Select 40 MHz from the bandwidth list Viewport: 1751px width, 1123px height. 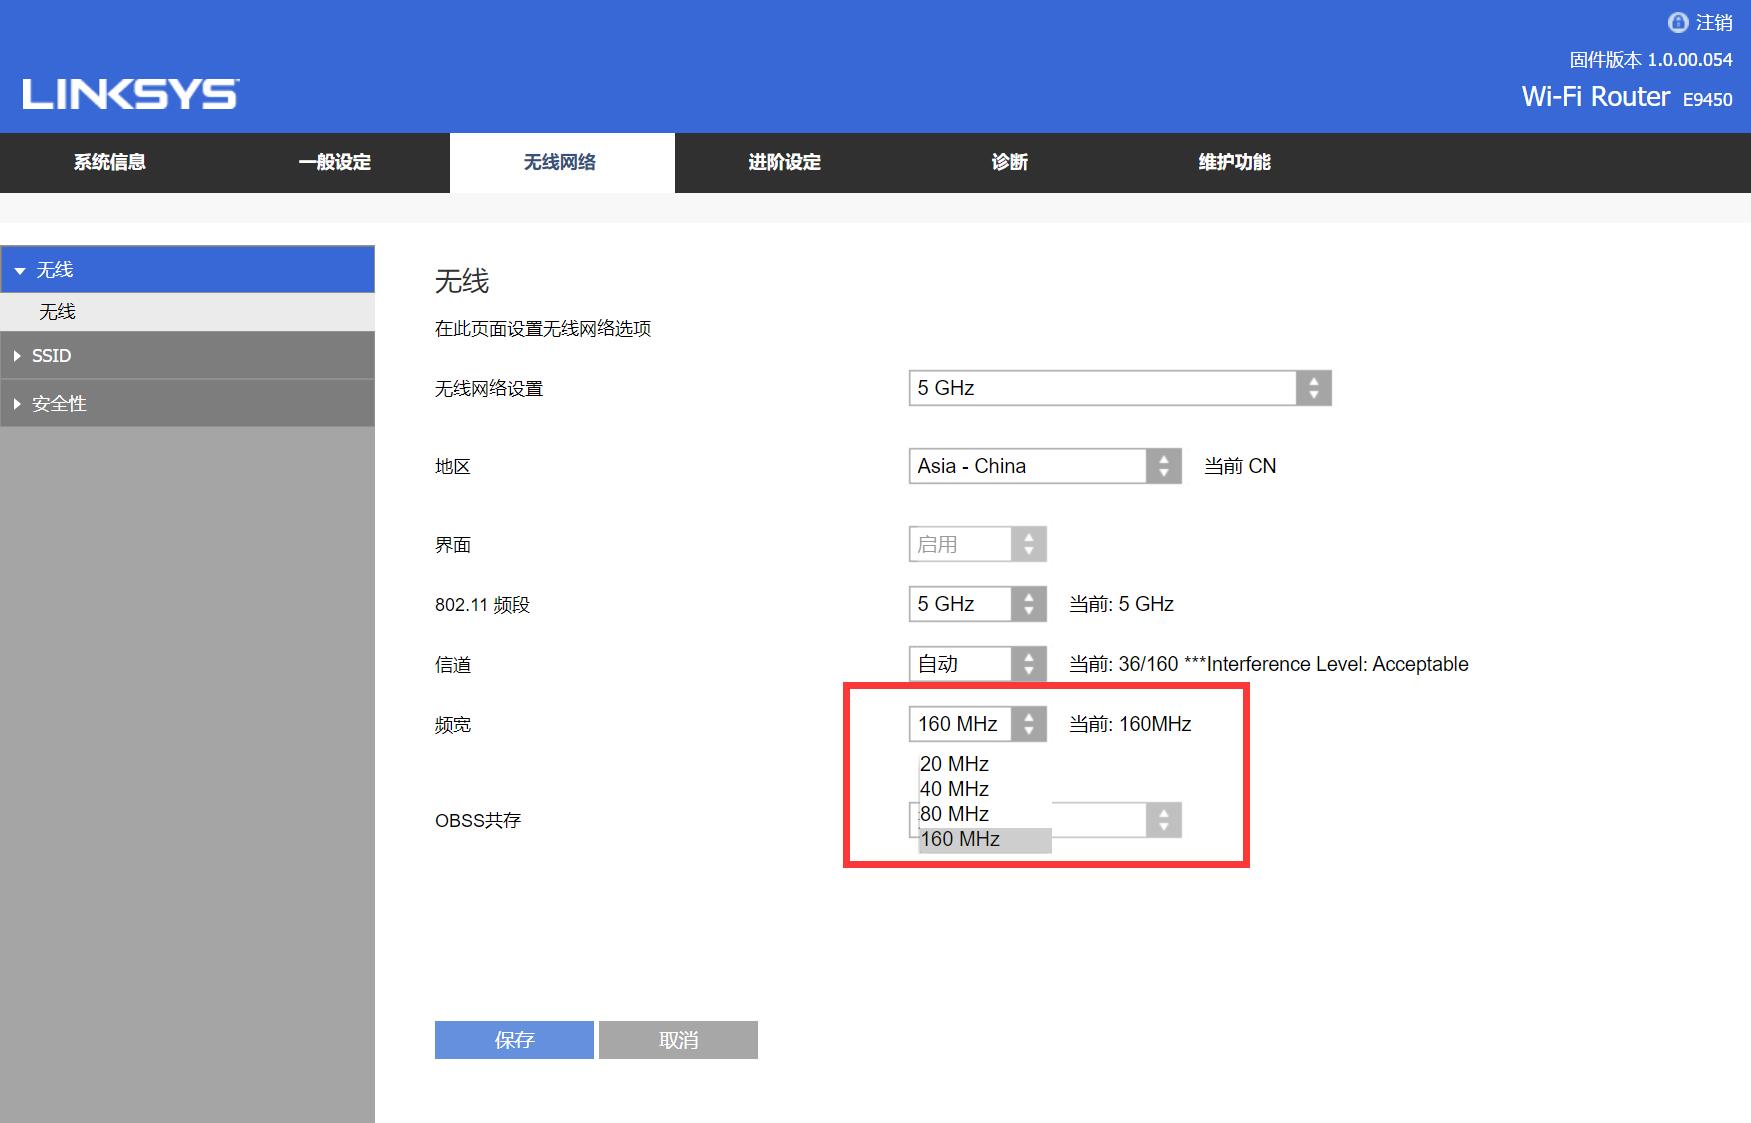point(954,788)
